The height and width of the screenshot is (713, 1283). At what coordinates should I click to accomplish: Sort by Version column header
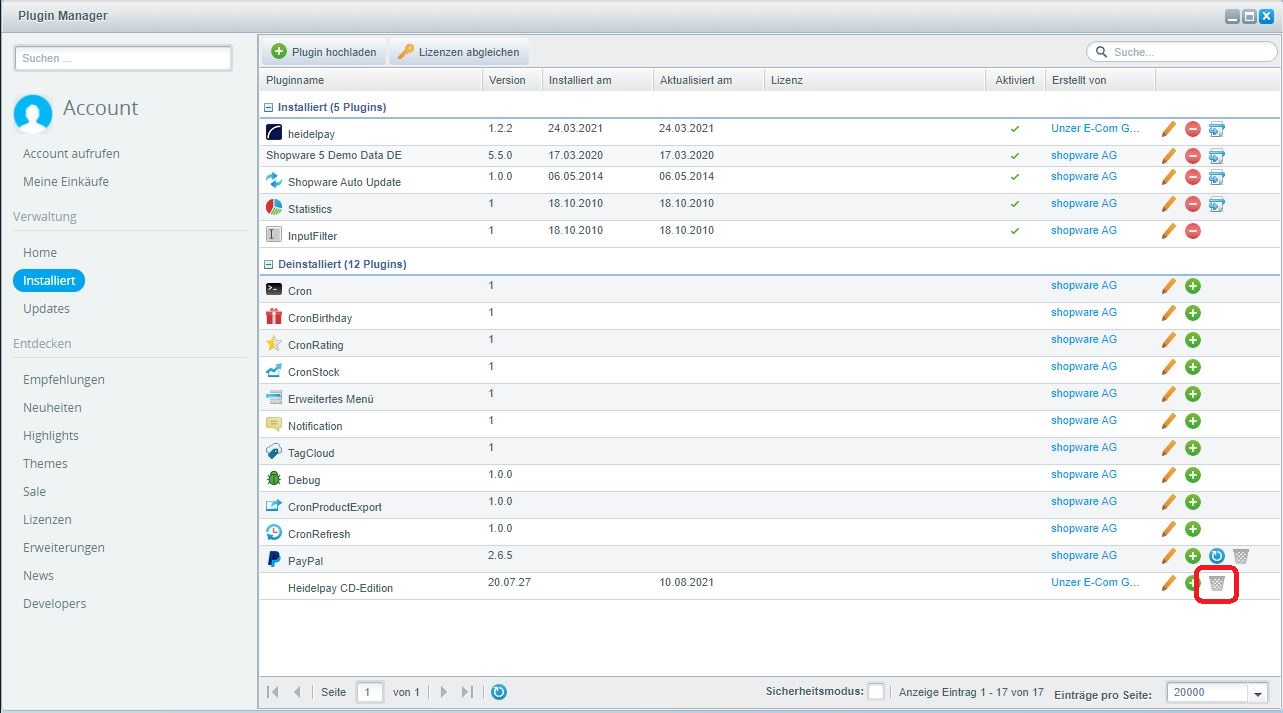coord(512,80)
